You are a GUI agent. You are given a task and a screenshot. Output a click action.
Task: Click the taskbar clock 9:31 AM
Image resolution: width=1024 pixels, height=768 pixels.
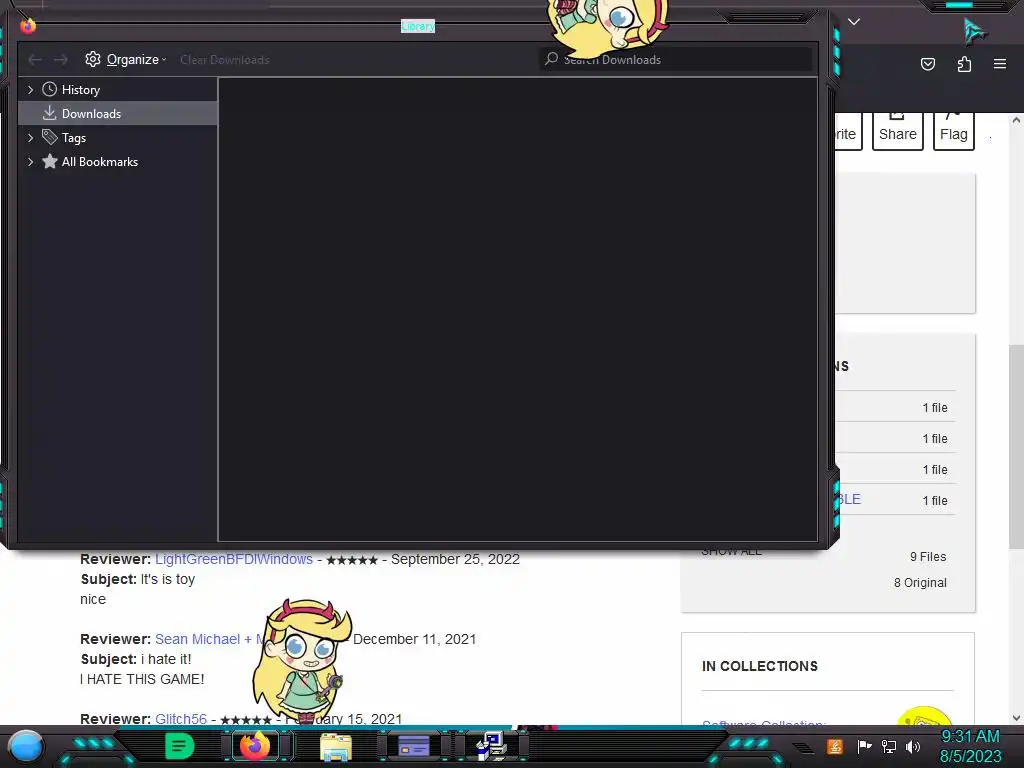970,737
